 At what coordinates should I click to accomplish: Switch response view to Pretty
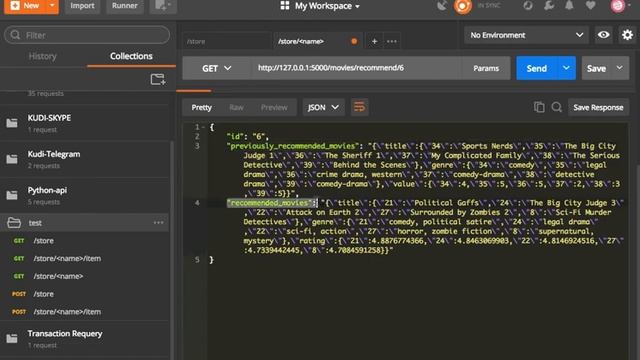(x=202, y=107)
